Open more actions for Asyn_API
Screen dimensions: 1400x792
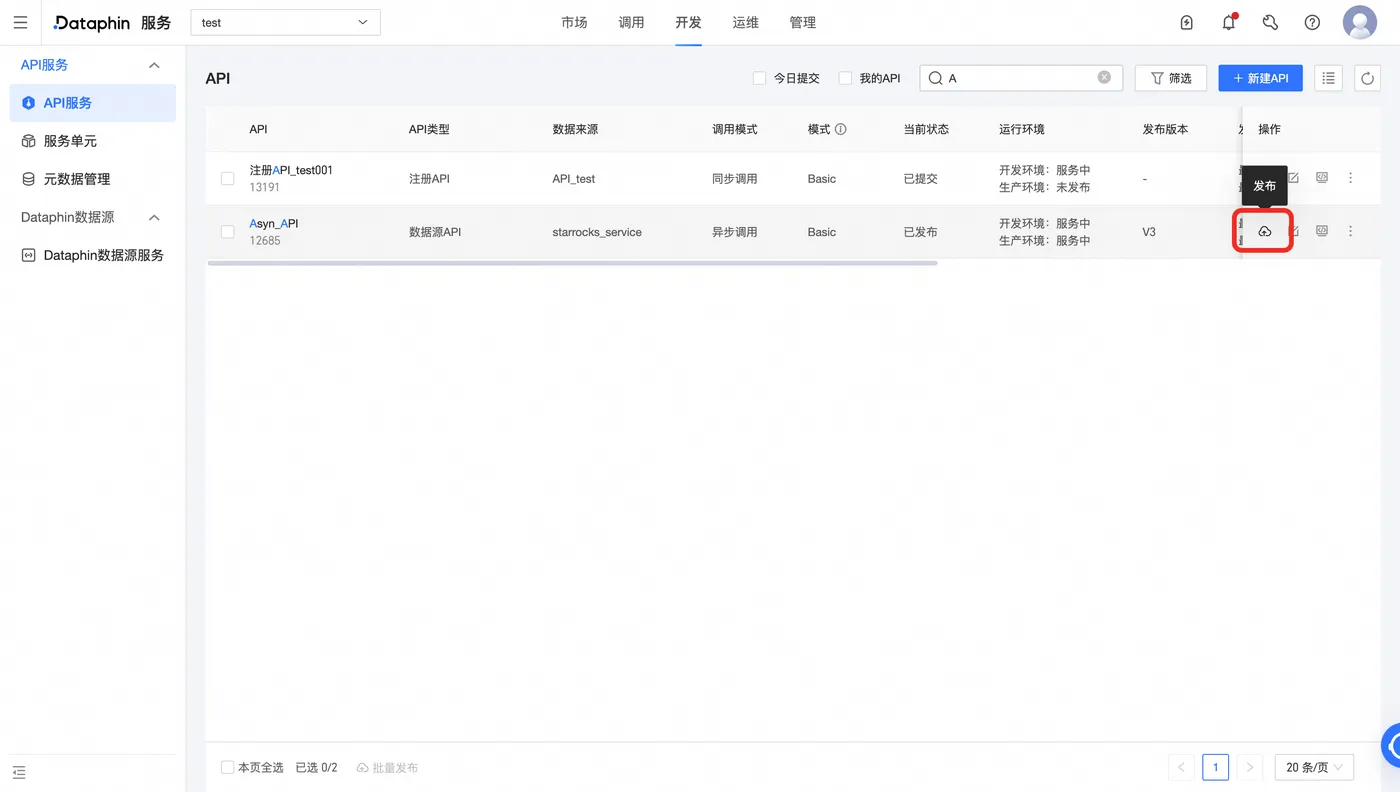click(x=1351, y=231)
